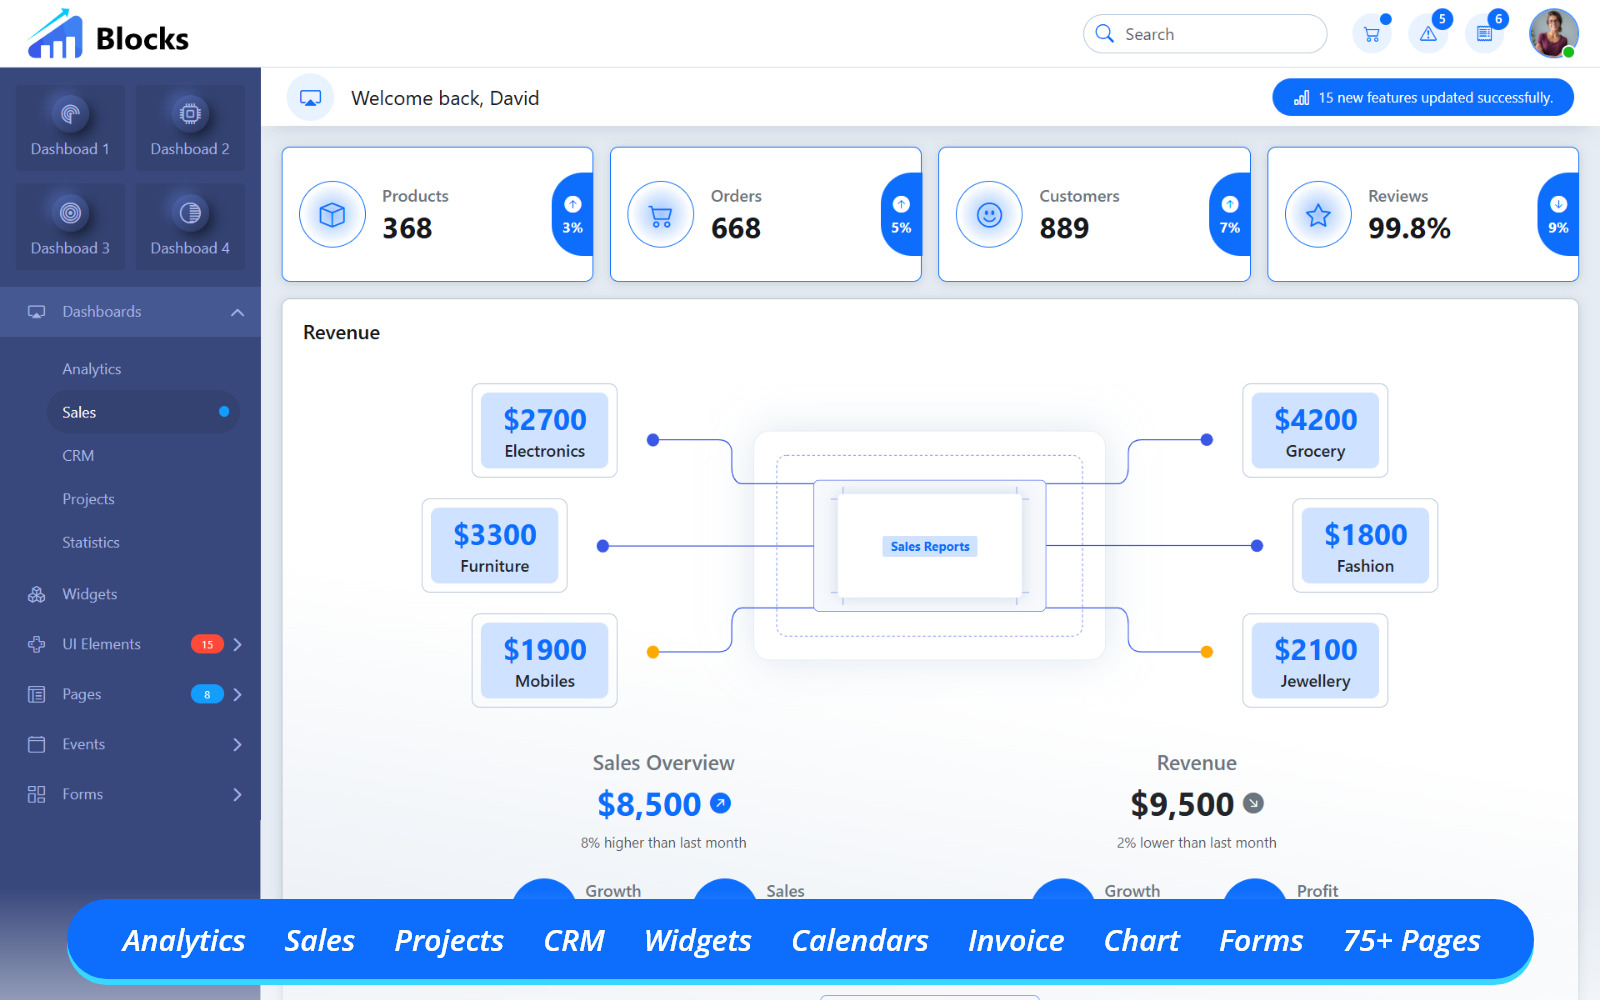Viewport: 1600px width, 1000px height.
Task: Open the Sales entry under Dashboards
Action: (79, 412)
